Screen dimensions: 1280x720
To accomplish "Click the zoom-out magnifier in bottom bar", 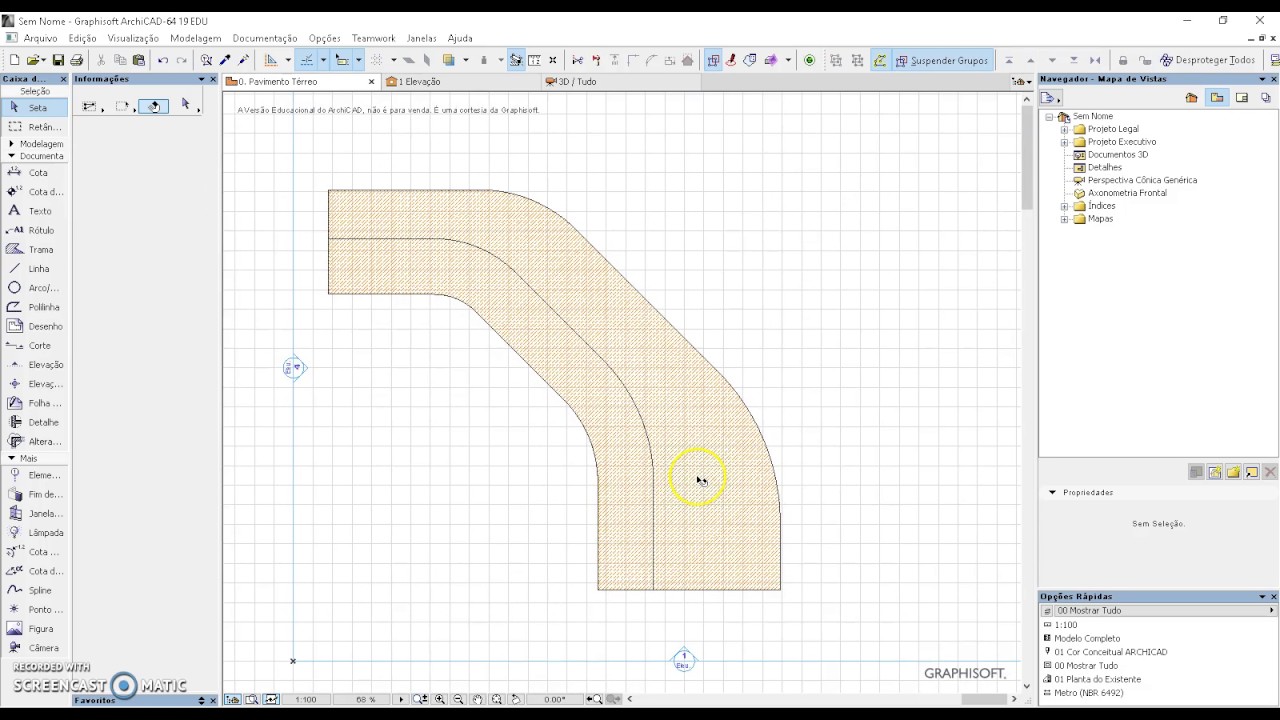I will [x=458, y=699].
